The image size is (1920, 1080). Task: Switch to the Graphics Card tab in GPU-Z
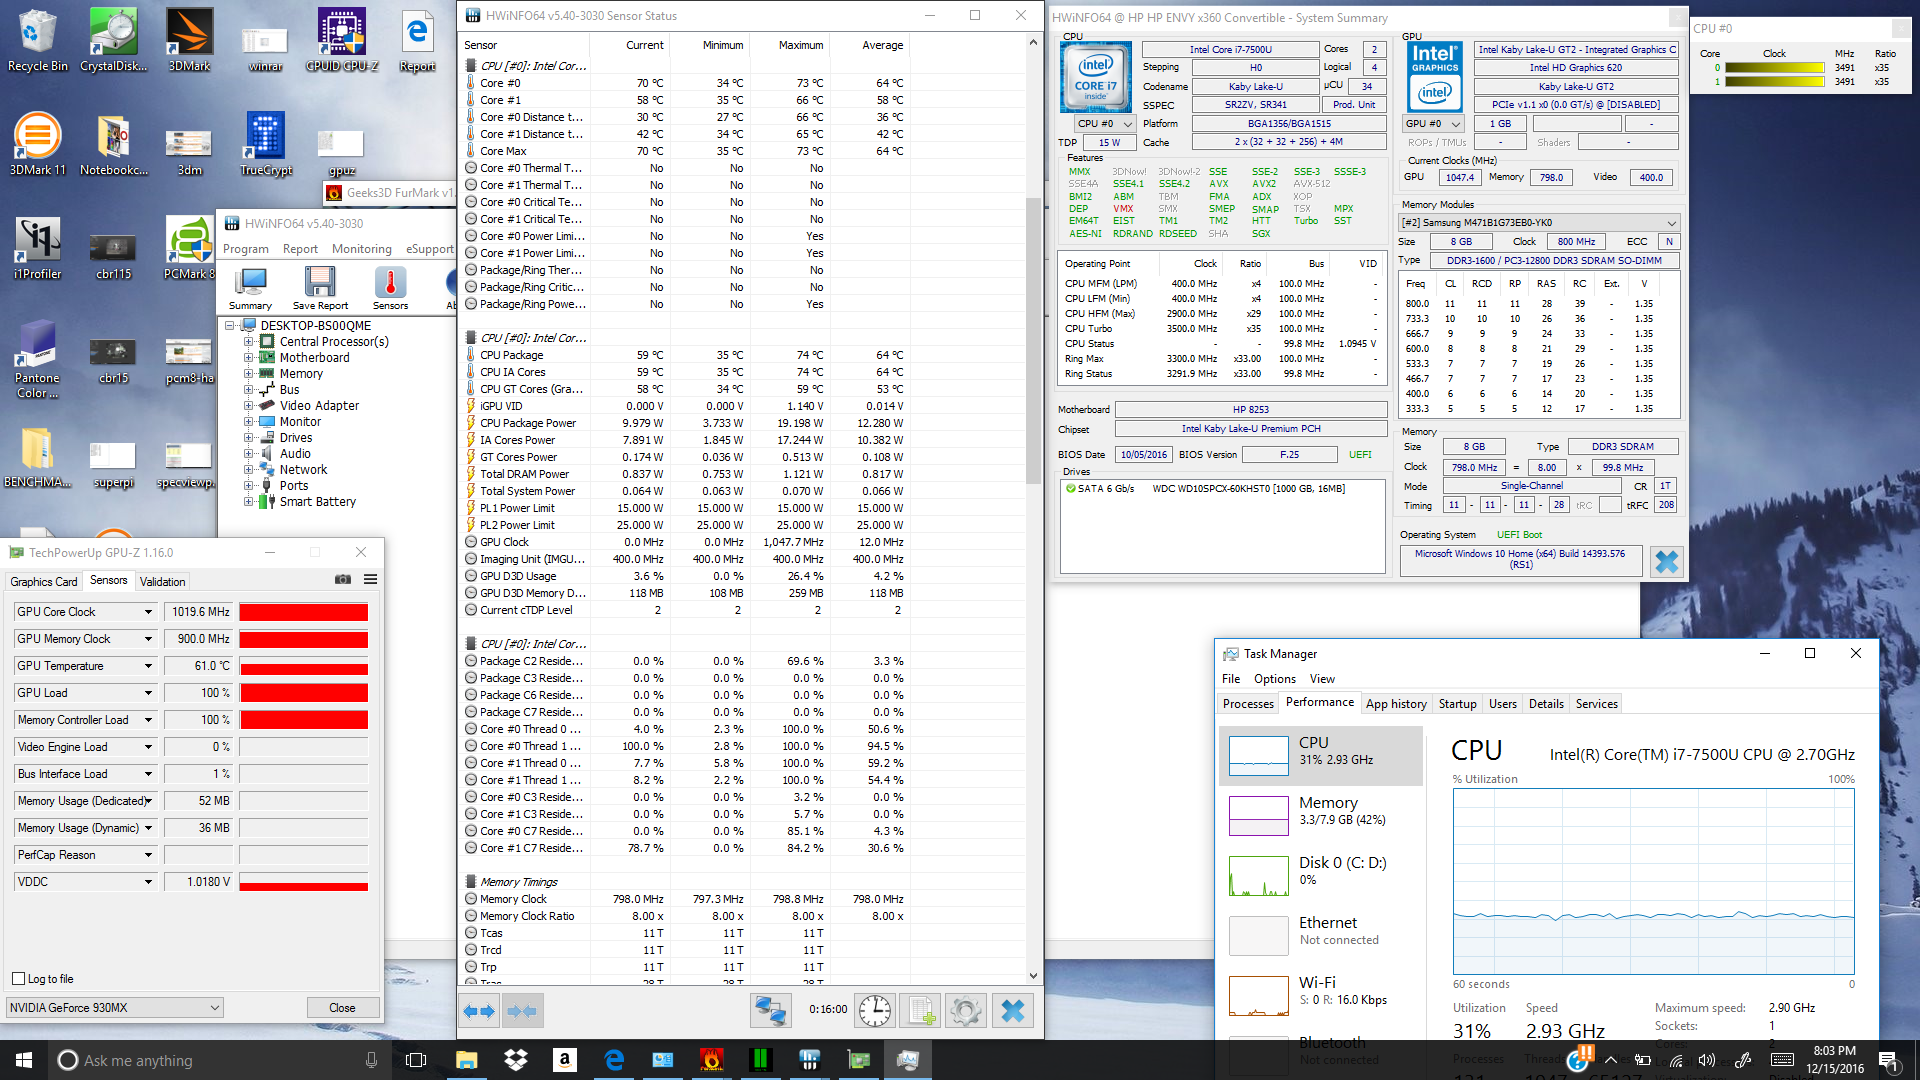tap(44, 582)
